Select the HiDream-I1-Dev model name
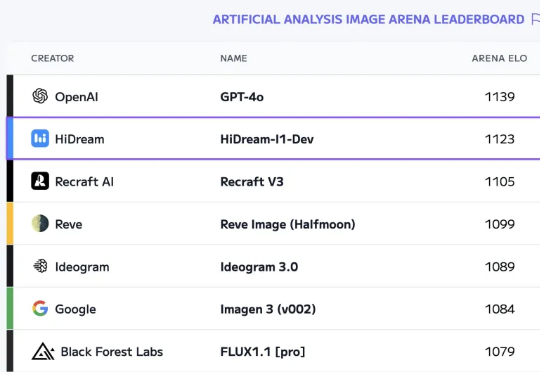 click(x=267, y=139)
